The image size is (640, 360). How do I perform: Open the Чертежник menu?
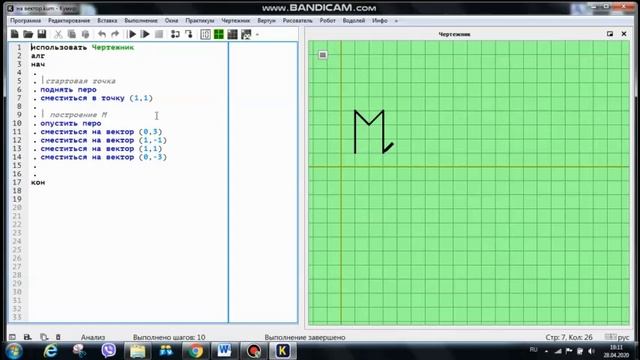click(236, 20)
